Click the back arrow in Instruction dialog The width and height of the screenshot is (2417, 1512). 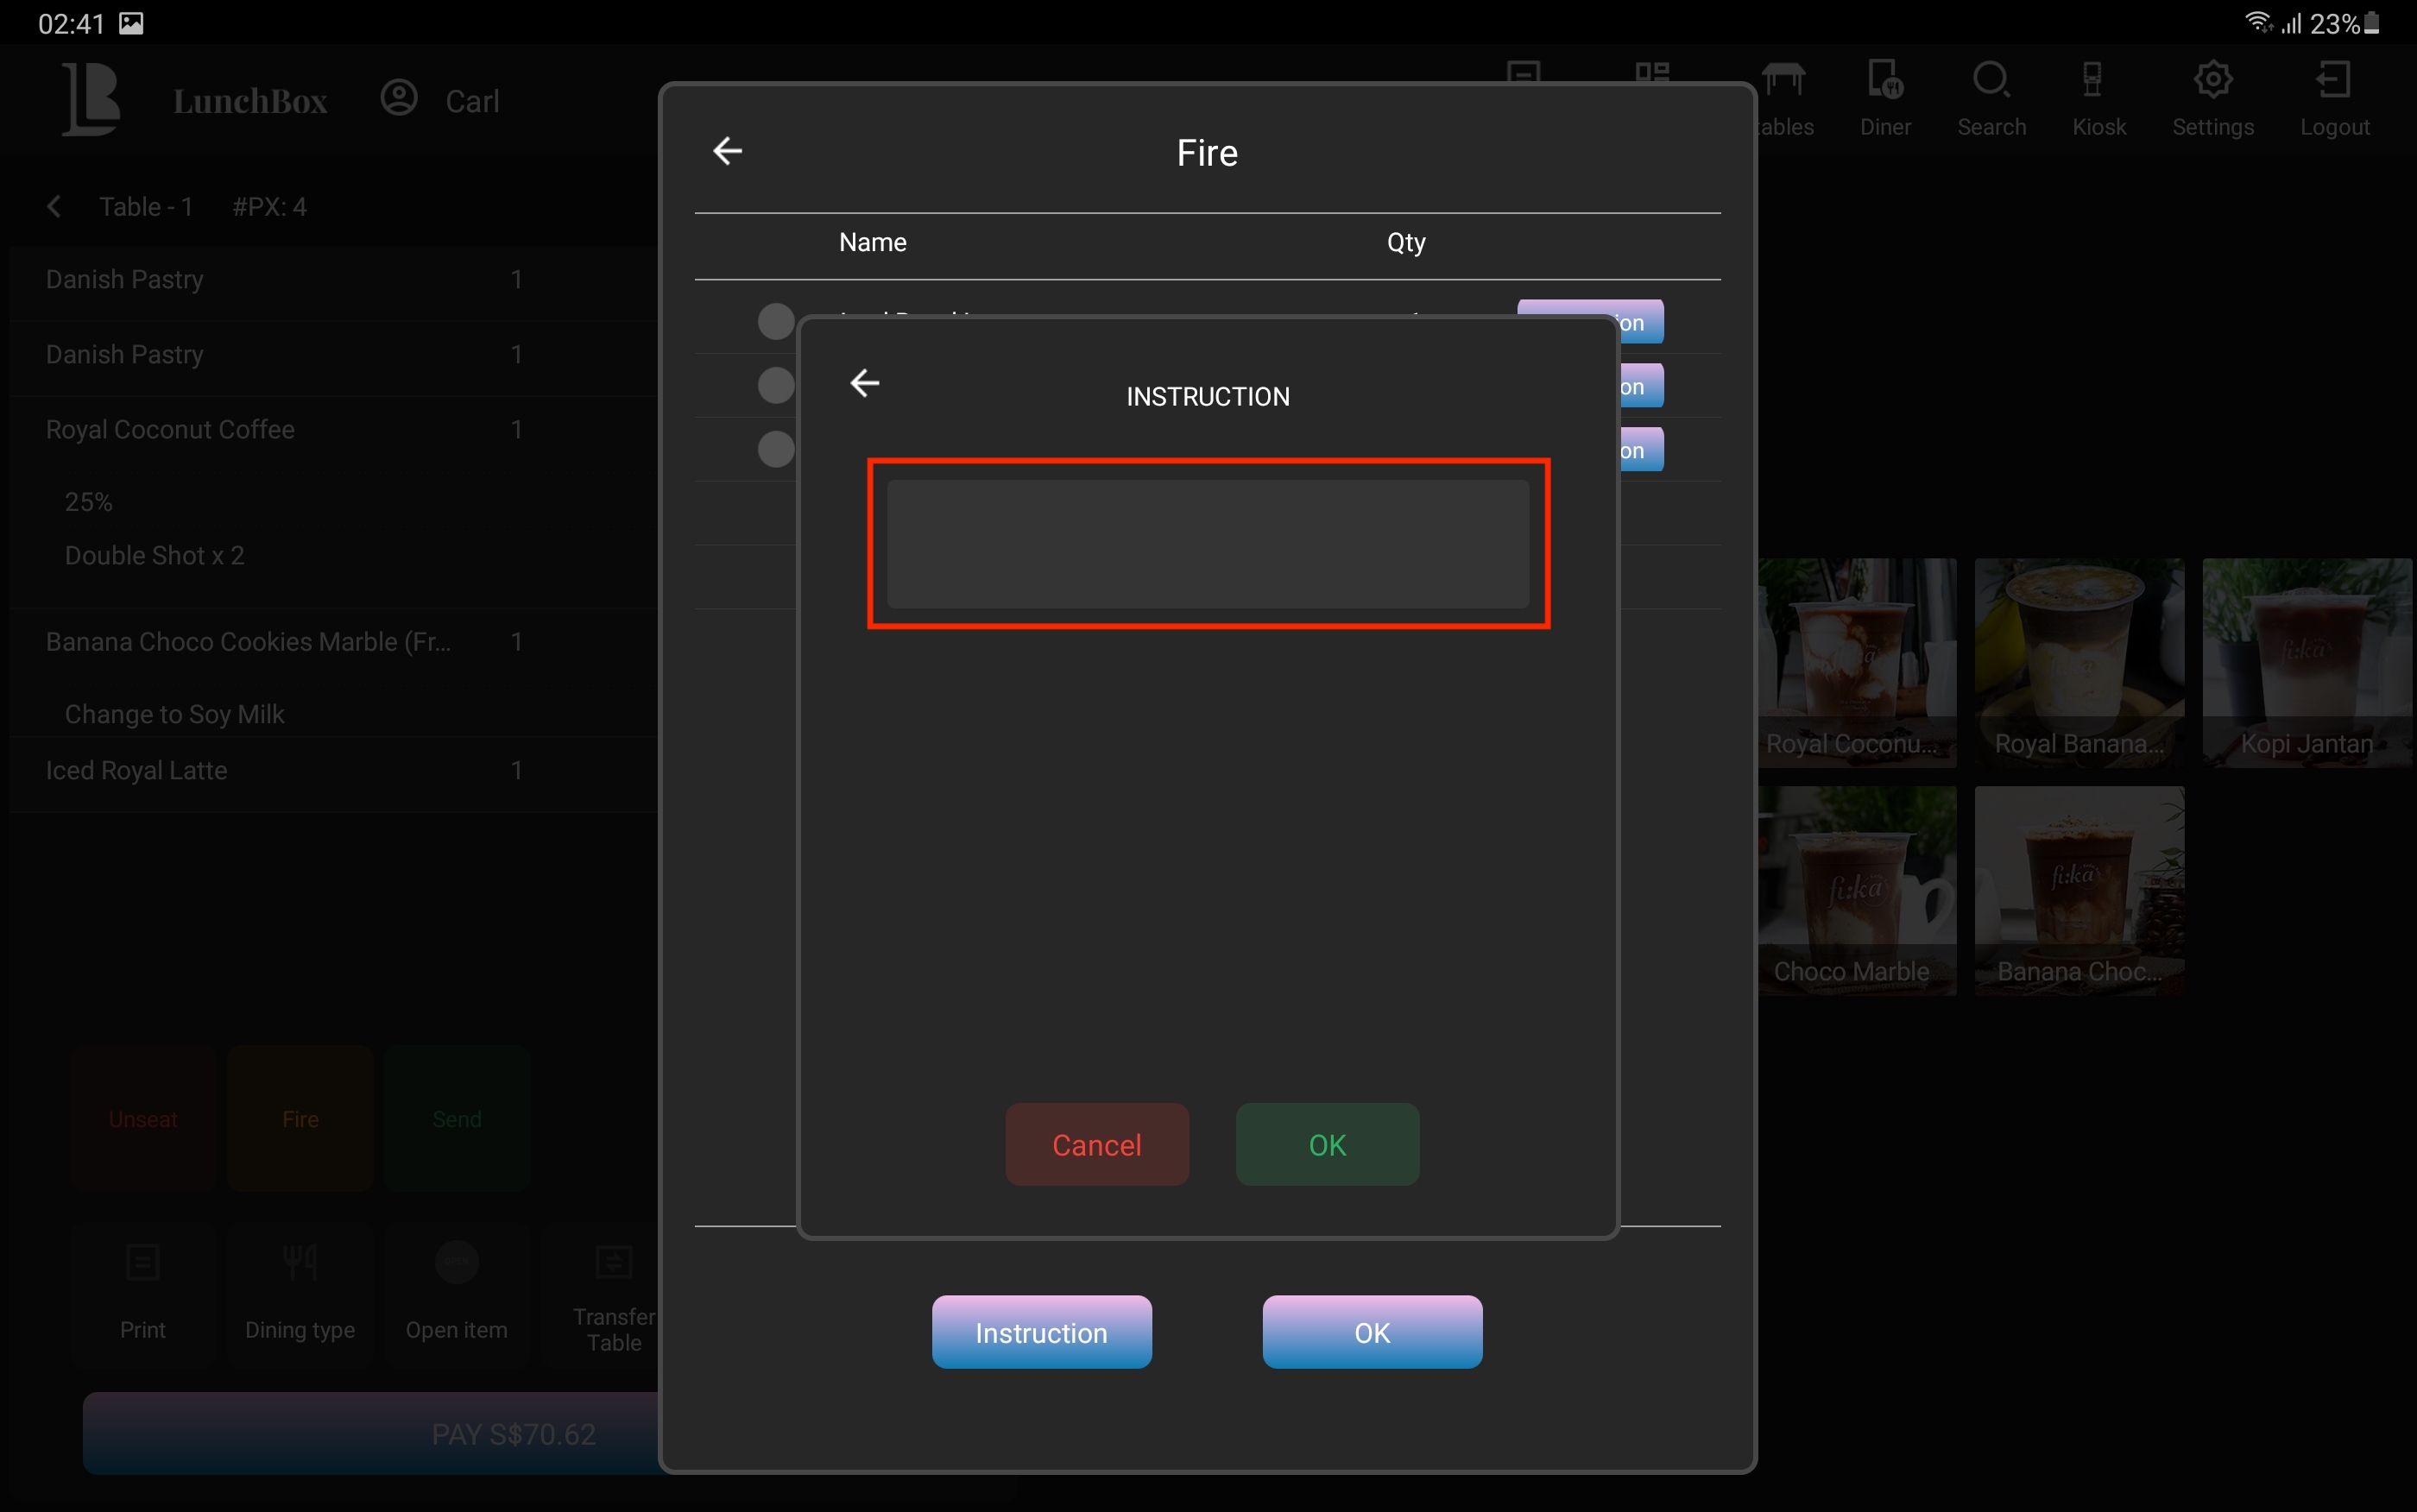(x=865, y=382)
